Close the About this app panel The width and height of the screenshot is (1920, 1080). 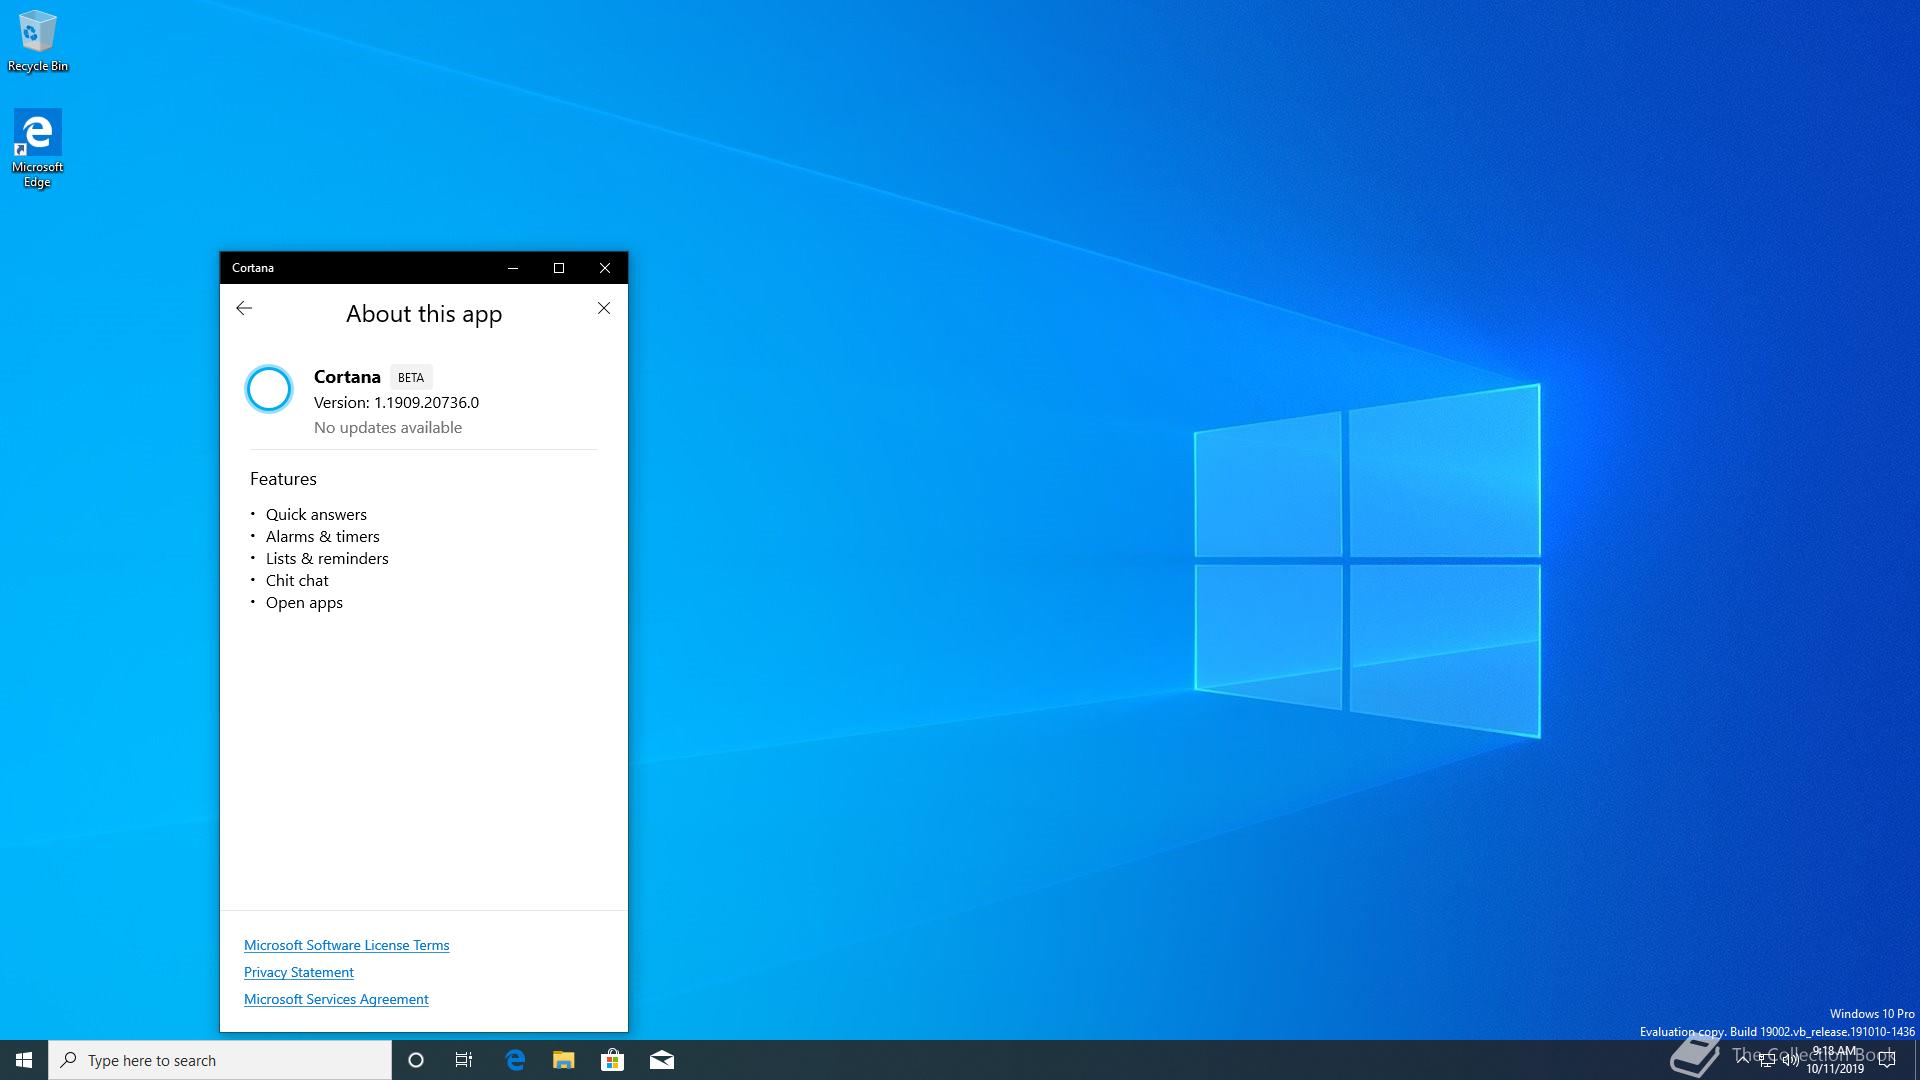604,308
